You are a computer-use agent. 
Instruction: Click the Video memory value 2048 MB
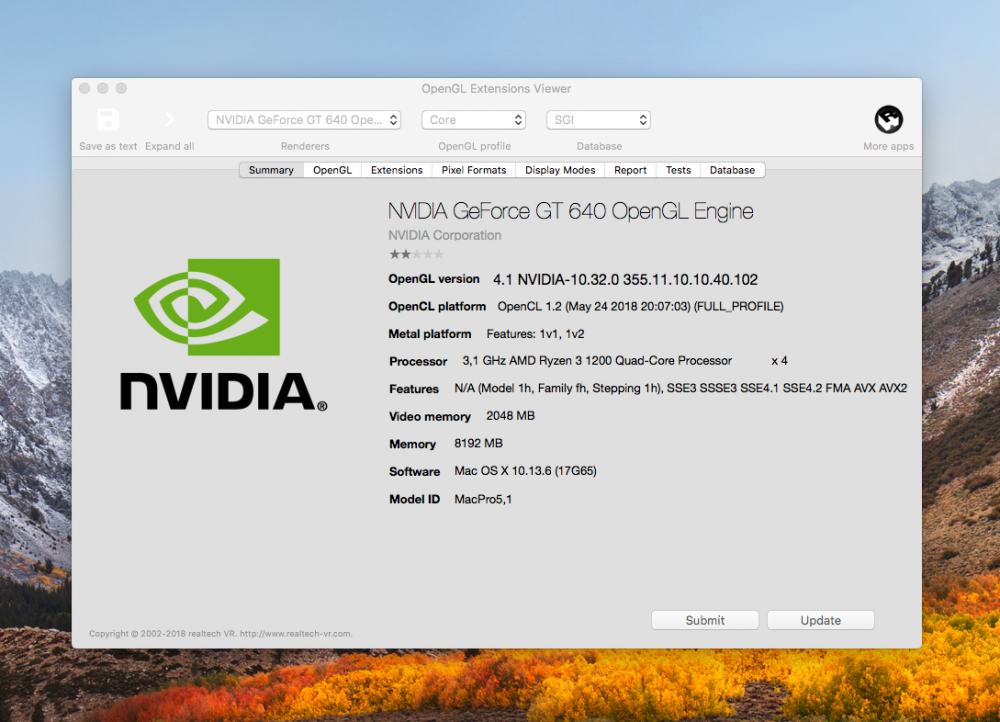(510, 416)
